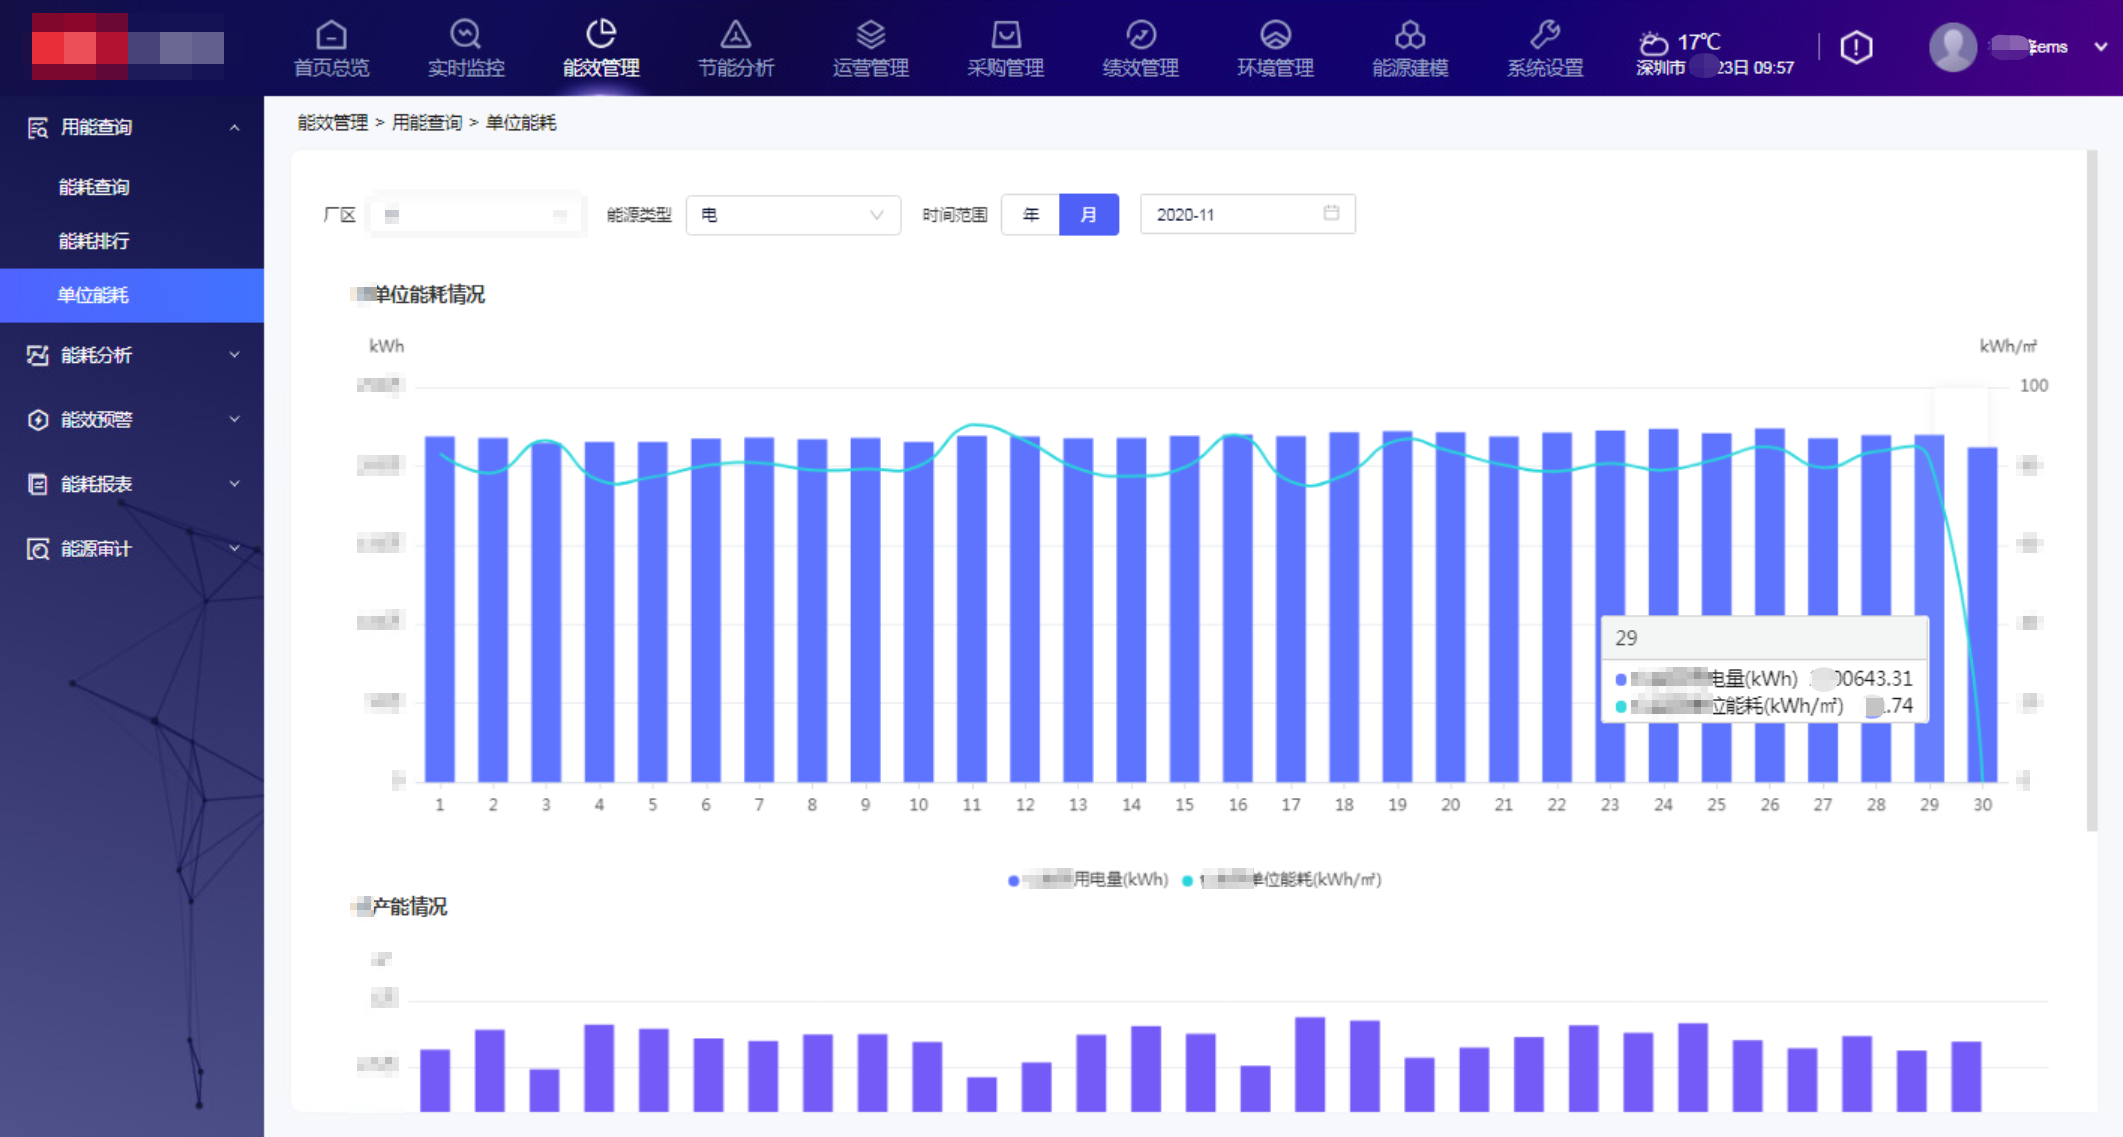The image size is (2123, 1137).
Task: Click the alert shield icon
Action: (x=1856, y=48)
